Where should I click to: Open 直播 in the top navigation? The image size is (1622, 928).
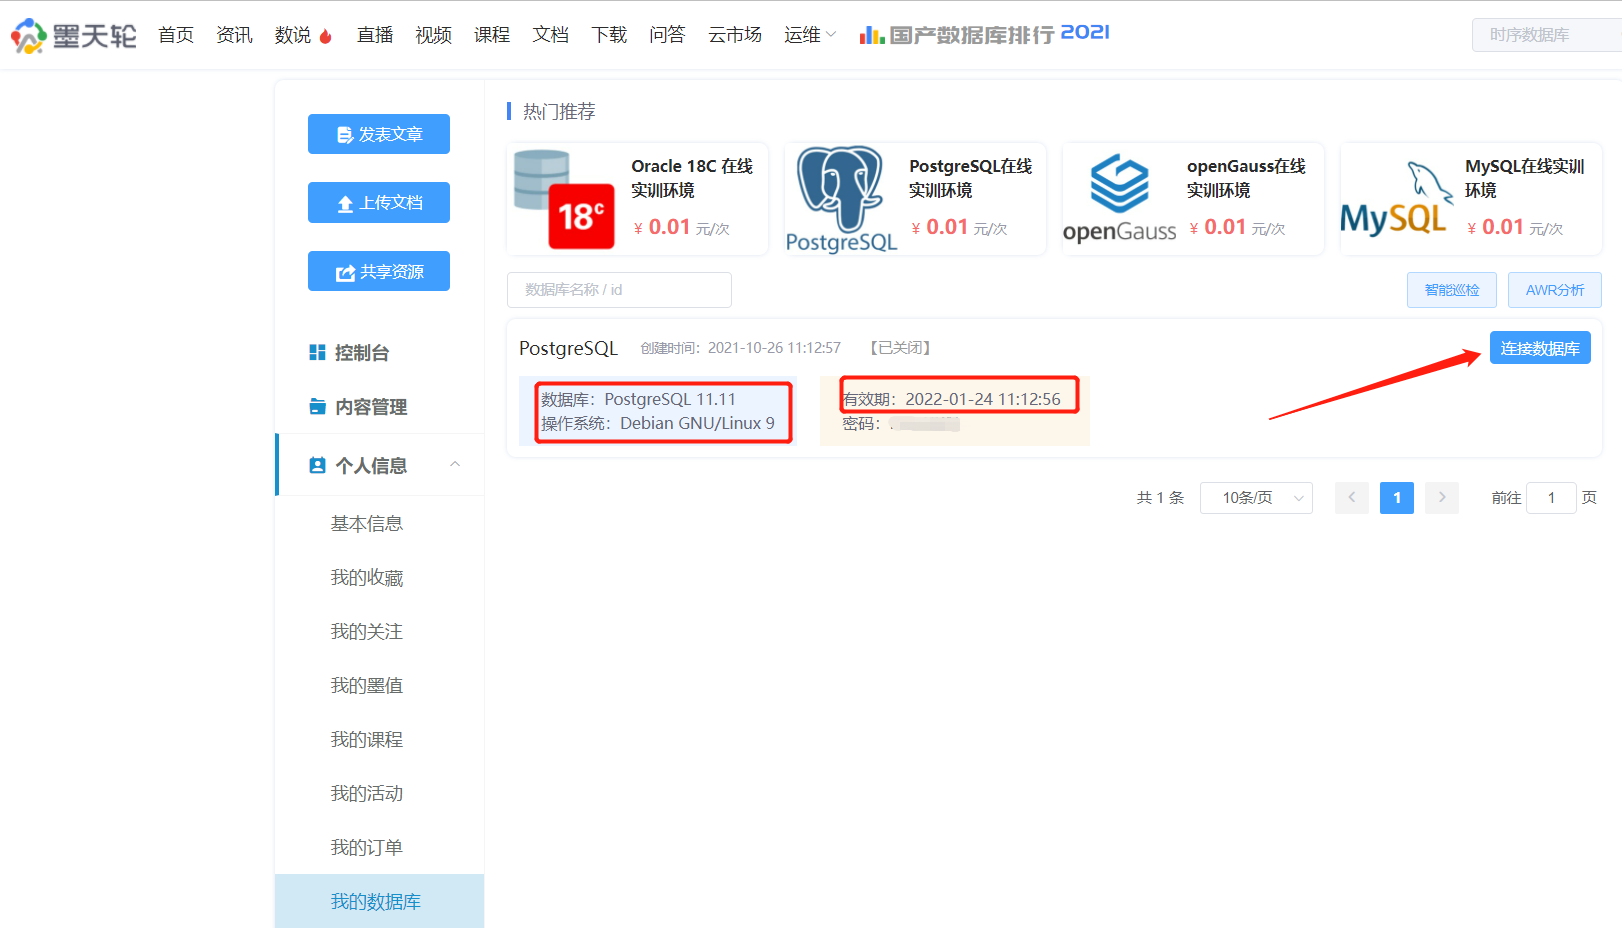375,35
